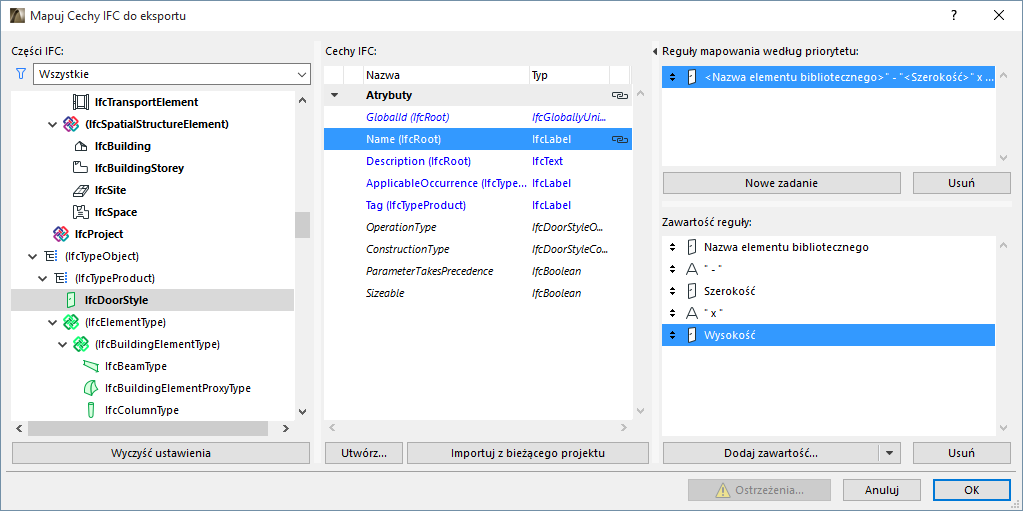Open the Dodaj zawartość dropdown arrow

coord(890,453)
